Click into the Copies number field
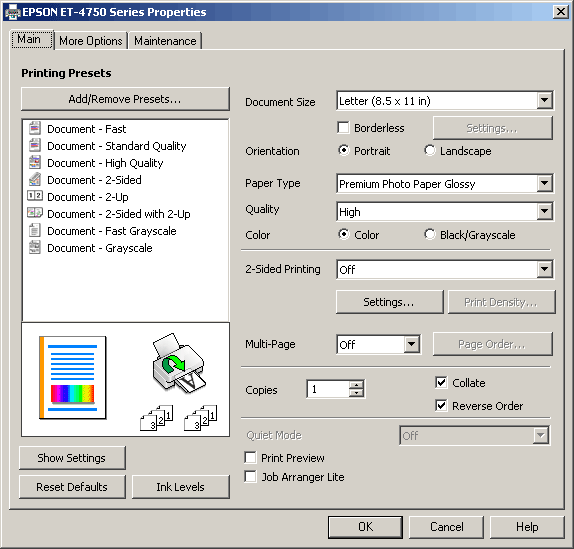This screenshot has width=574, height=549. [328, 389]
